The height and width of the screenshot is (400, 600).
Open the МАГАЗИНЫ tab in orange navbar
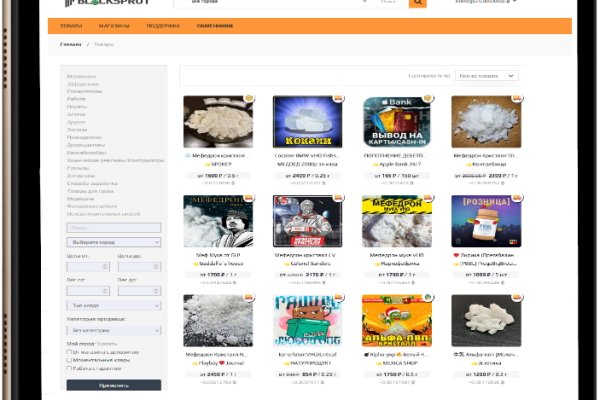pyautogui.click(x=113, y=26)
